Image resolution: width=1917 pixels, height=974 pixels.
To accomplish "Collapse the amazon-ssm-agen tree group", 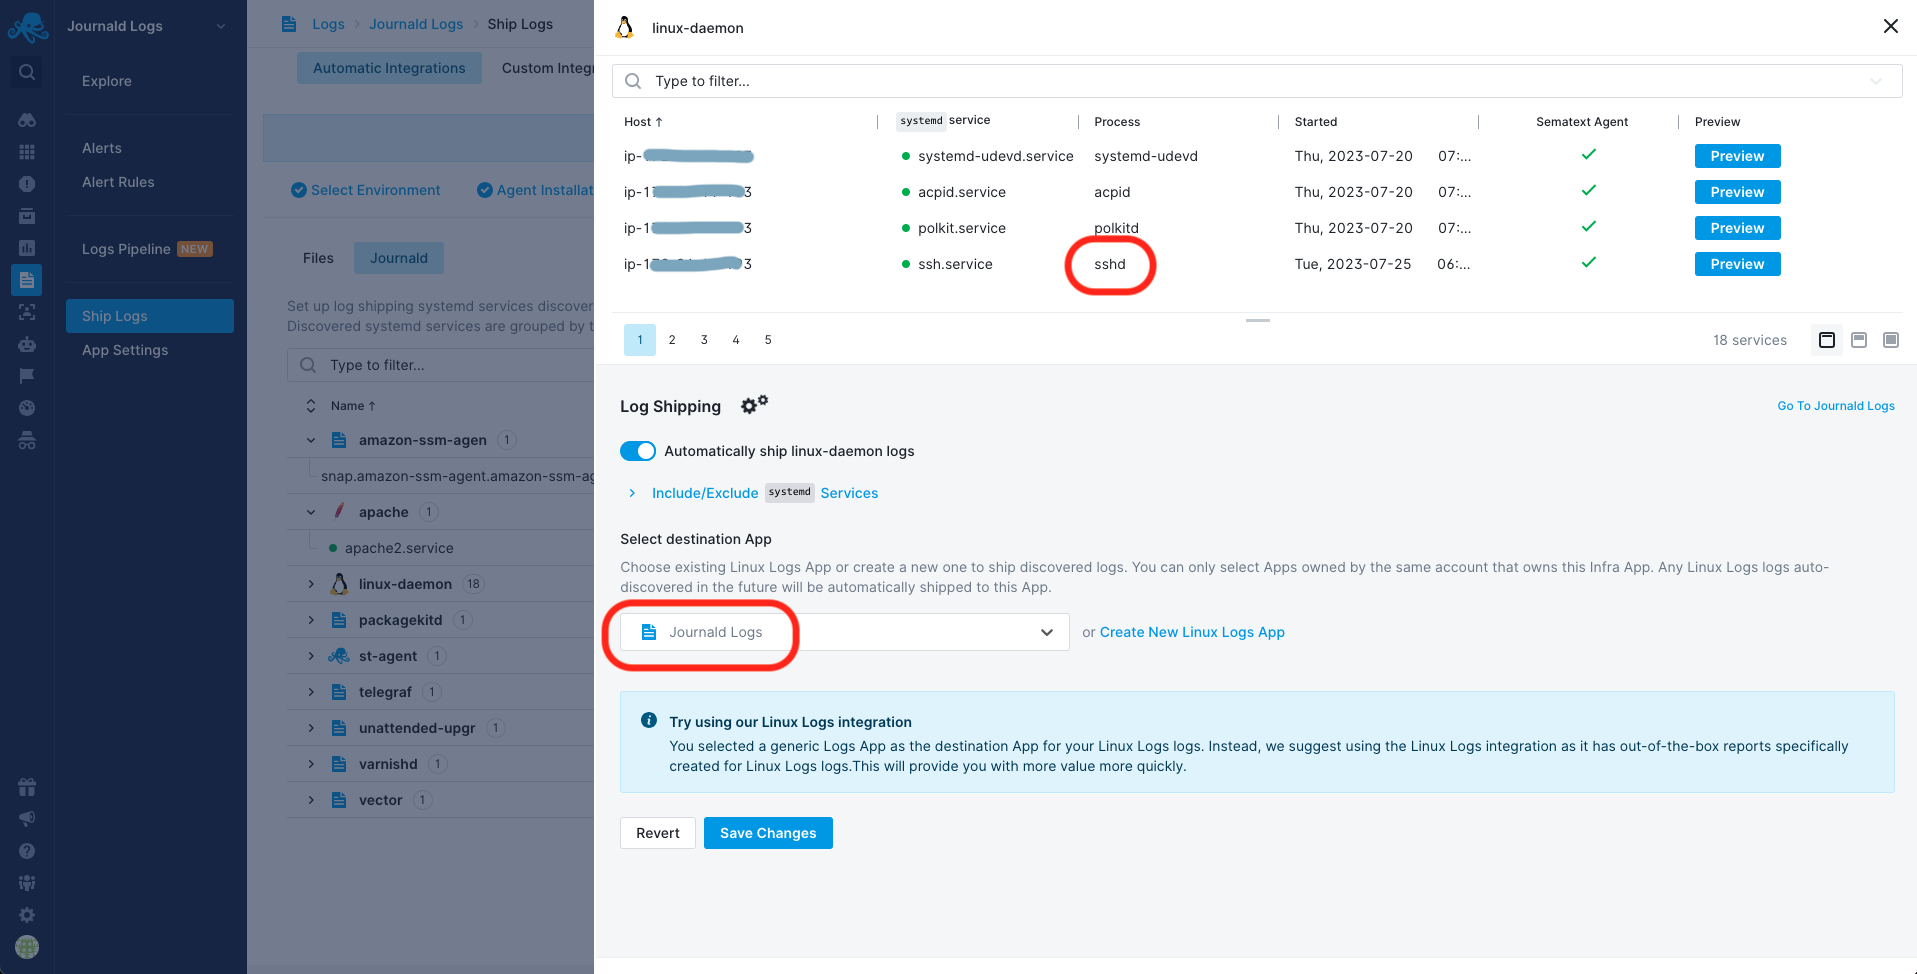I will pos(311,440).
